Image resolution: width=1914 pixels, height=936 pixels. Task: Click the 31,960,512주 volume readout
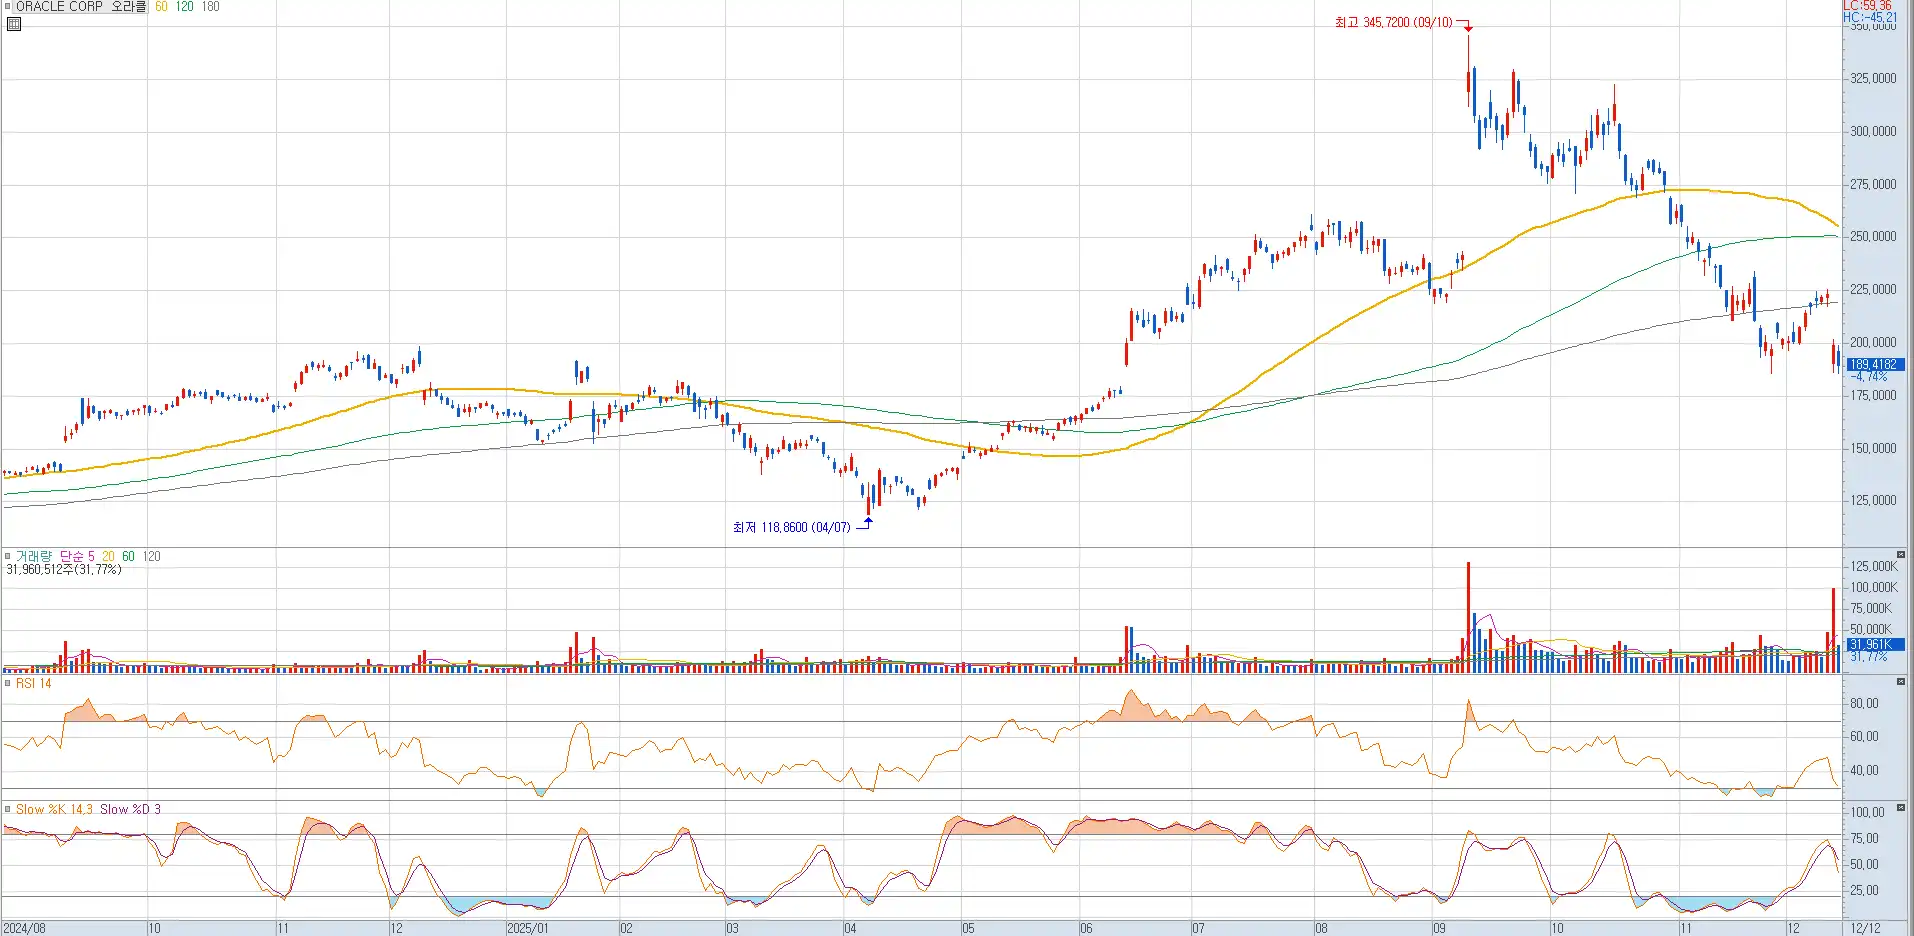[63, 569]
